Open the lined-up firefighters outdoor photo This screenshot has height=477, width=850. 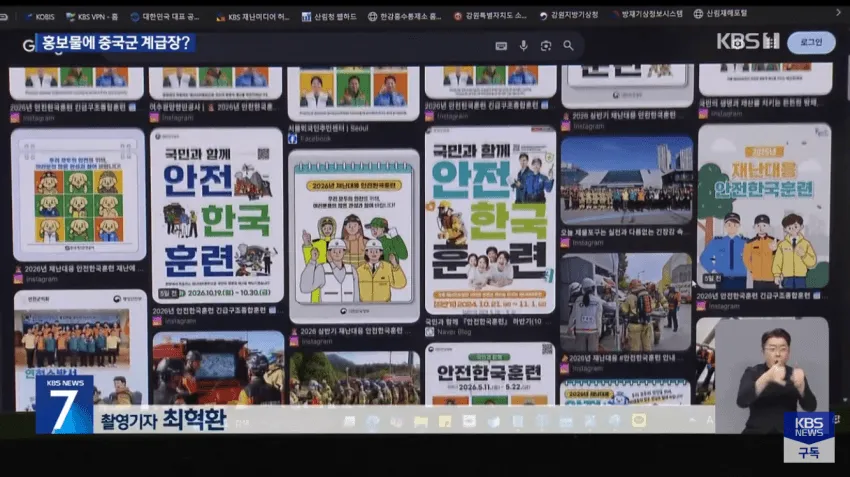coord(355,378)
